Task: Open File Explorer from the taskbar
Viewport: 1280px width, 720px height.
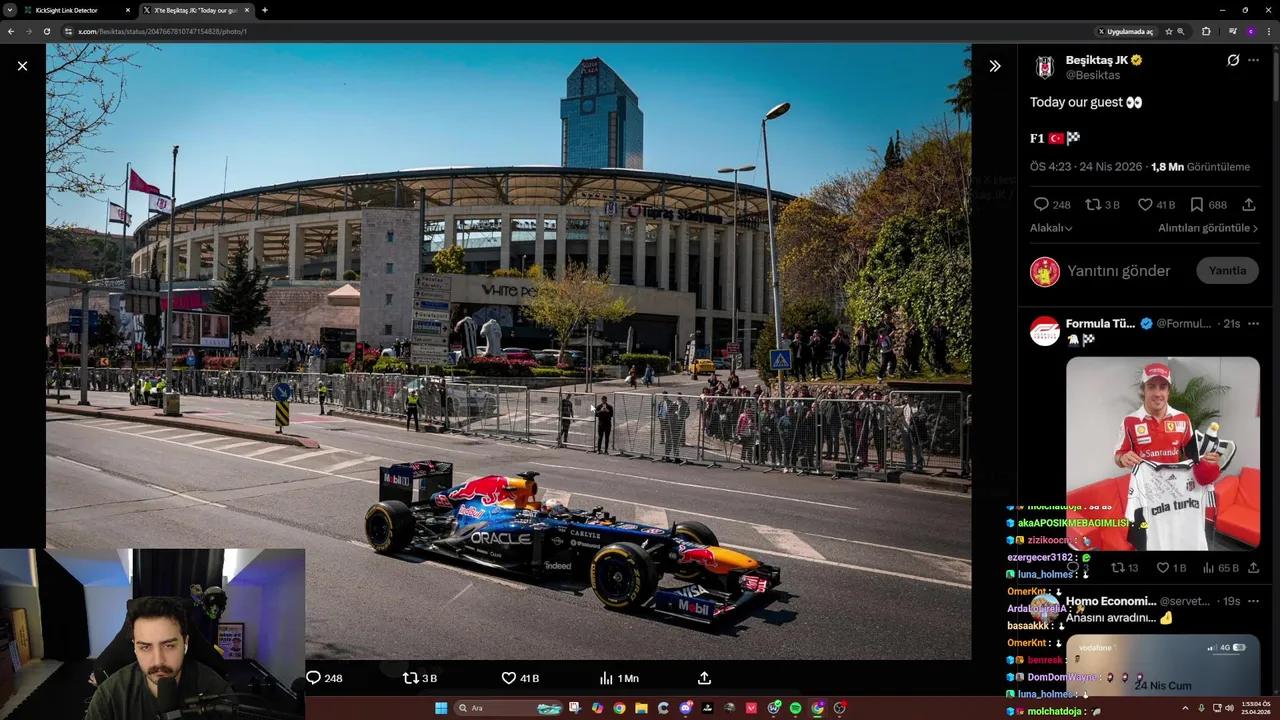Action: [x=641, y=708]
